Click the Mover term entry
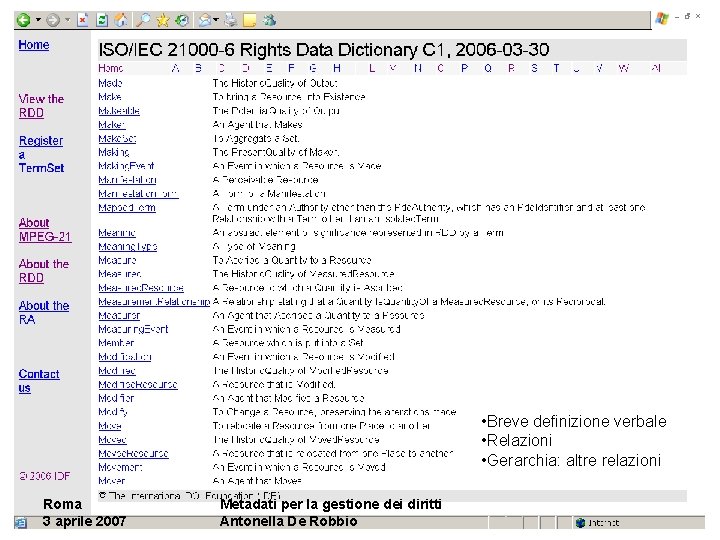 pos(112,481)
